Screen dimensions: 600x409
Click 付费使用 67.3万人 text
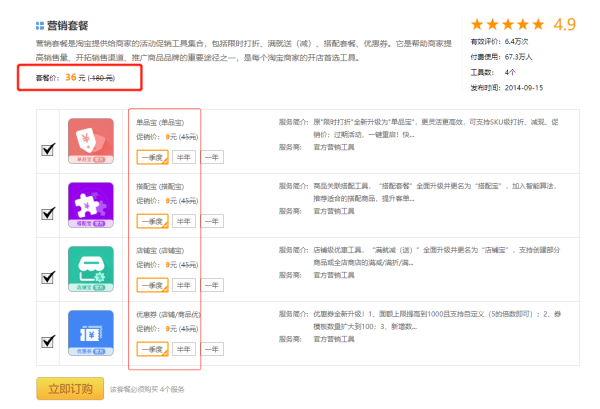click(501, 57)
